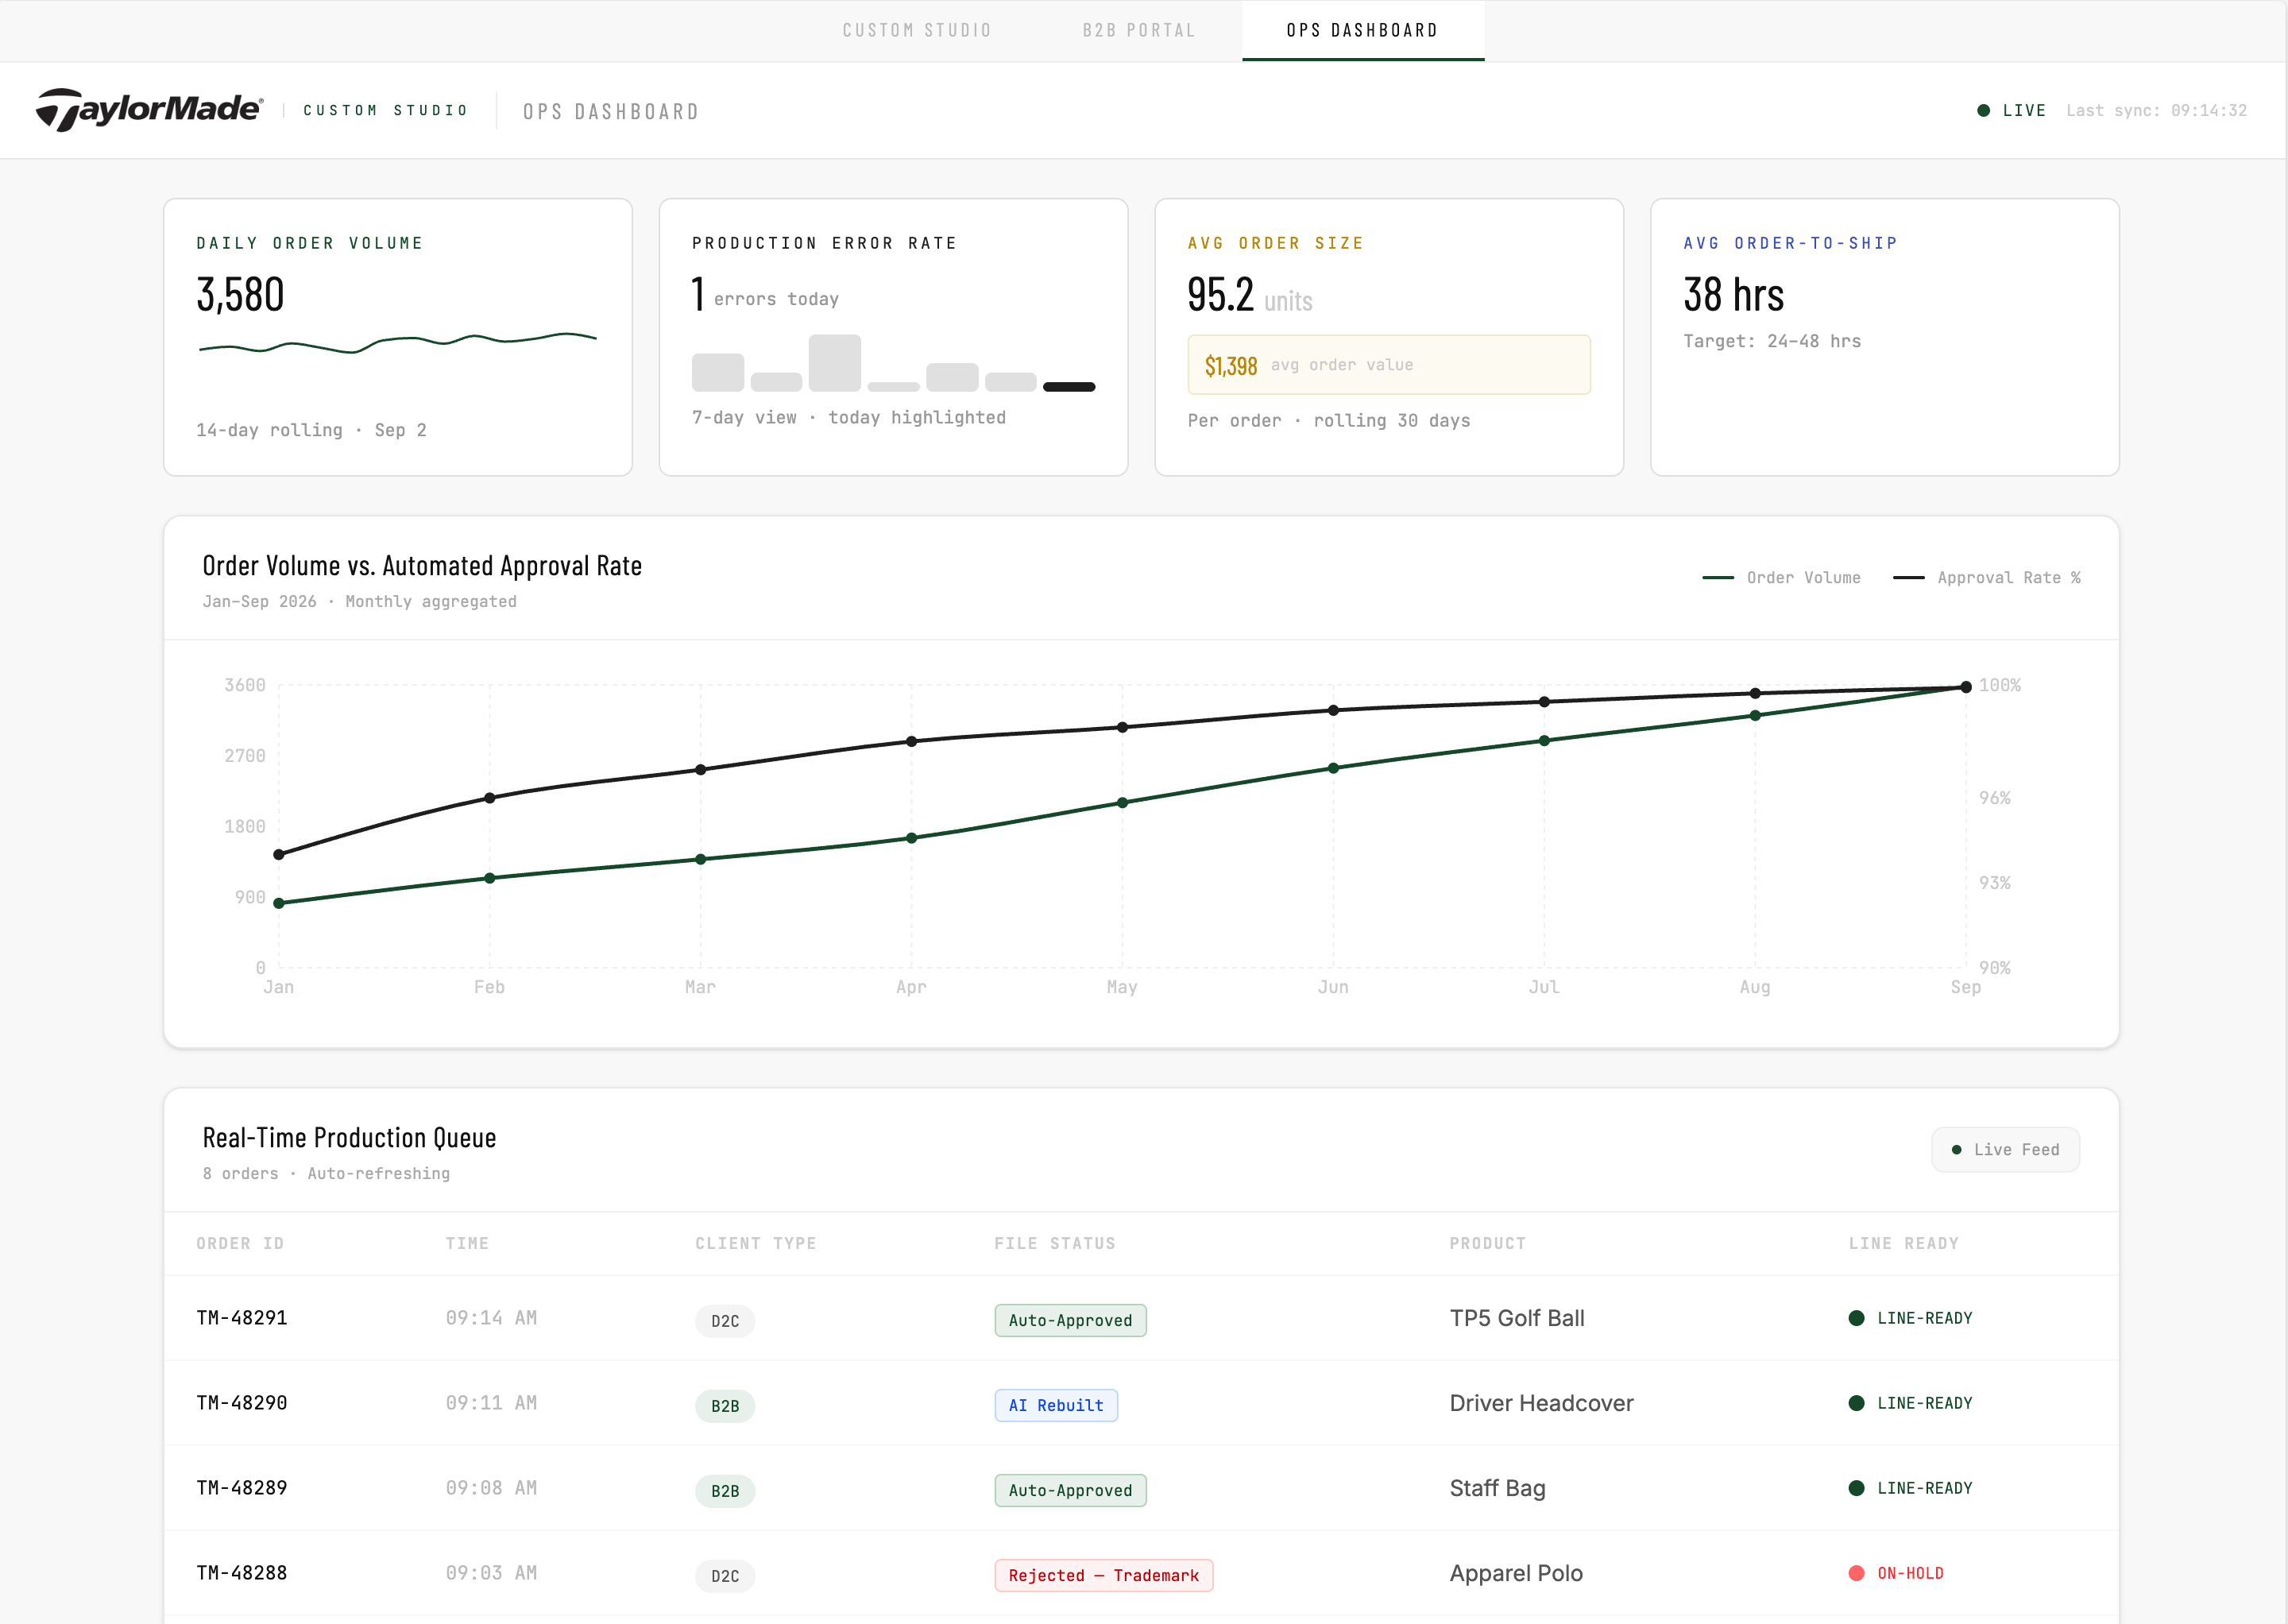Click the 95.2 units value

pyautogui.click(x=1249, y=295)
